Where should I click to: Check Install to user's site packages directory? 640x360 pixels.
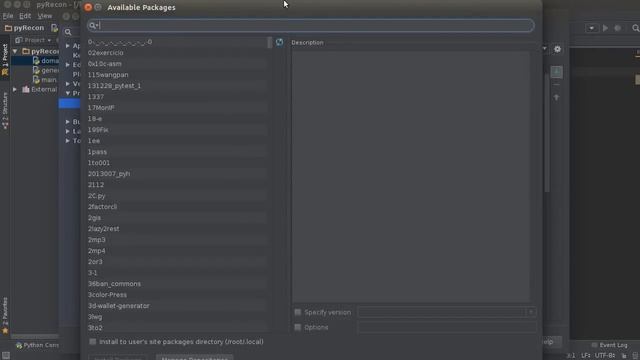coord(93,342)
